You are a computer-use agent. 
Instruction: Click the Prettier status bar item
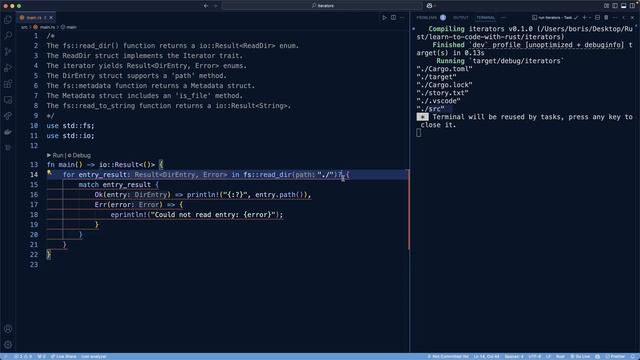click(616, 357)
